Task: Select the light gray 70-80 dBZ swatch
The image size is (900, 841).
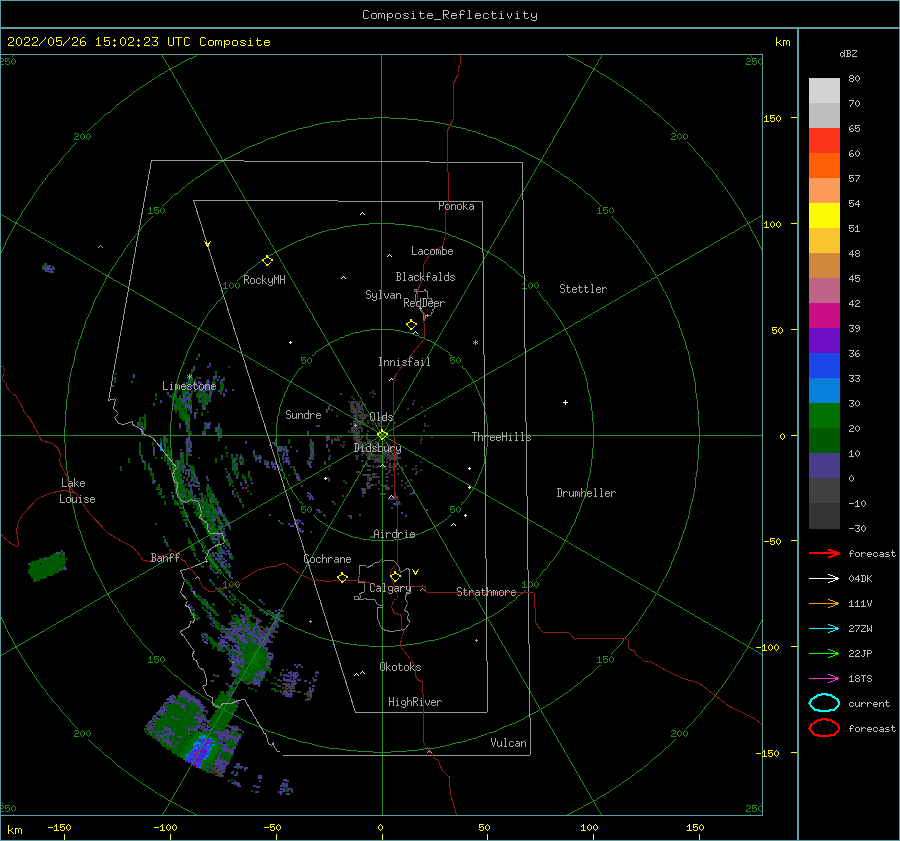Action: click(824, 91)
